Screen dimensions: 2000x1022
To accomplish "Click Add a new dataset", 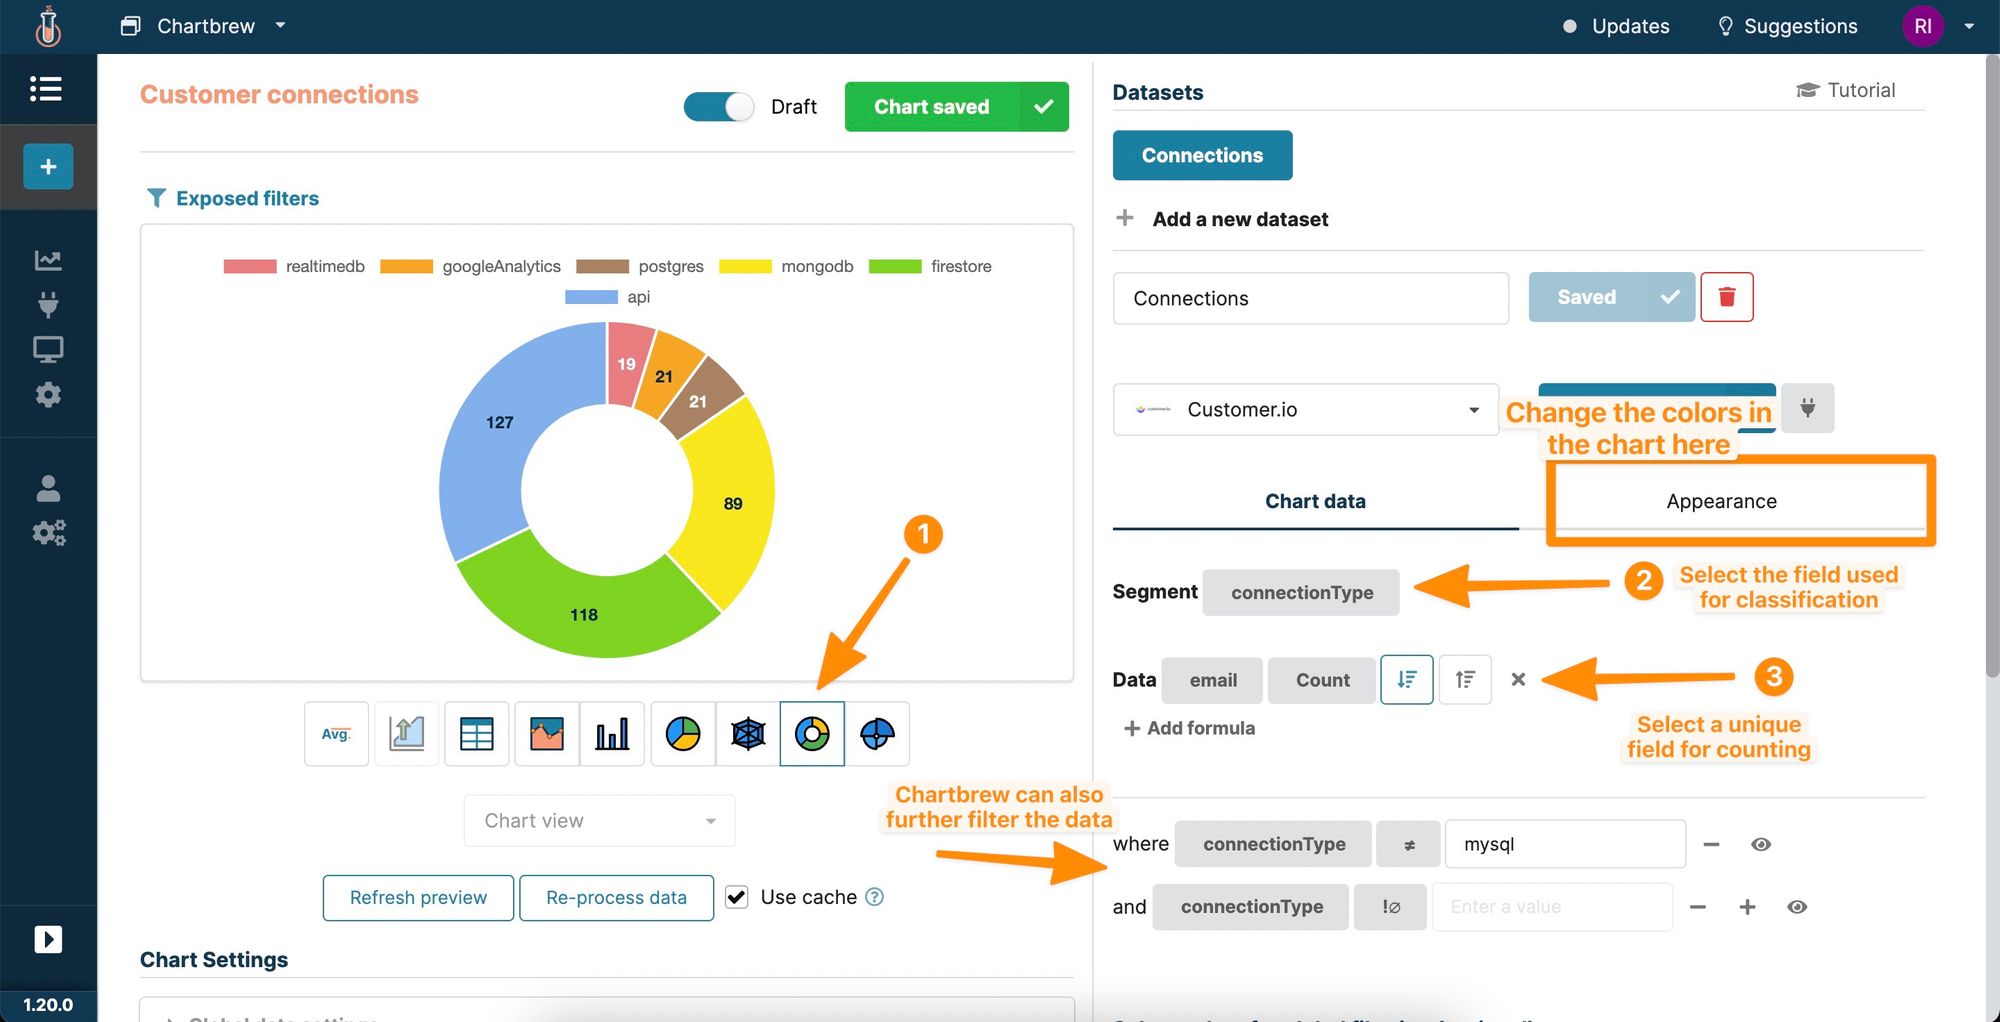I will pyautogui.click(x=1239, y=218).
